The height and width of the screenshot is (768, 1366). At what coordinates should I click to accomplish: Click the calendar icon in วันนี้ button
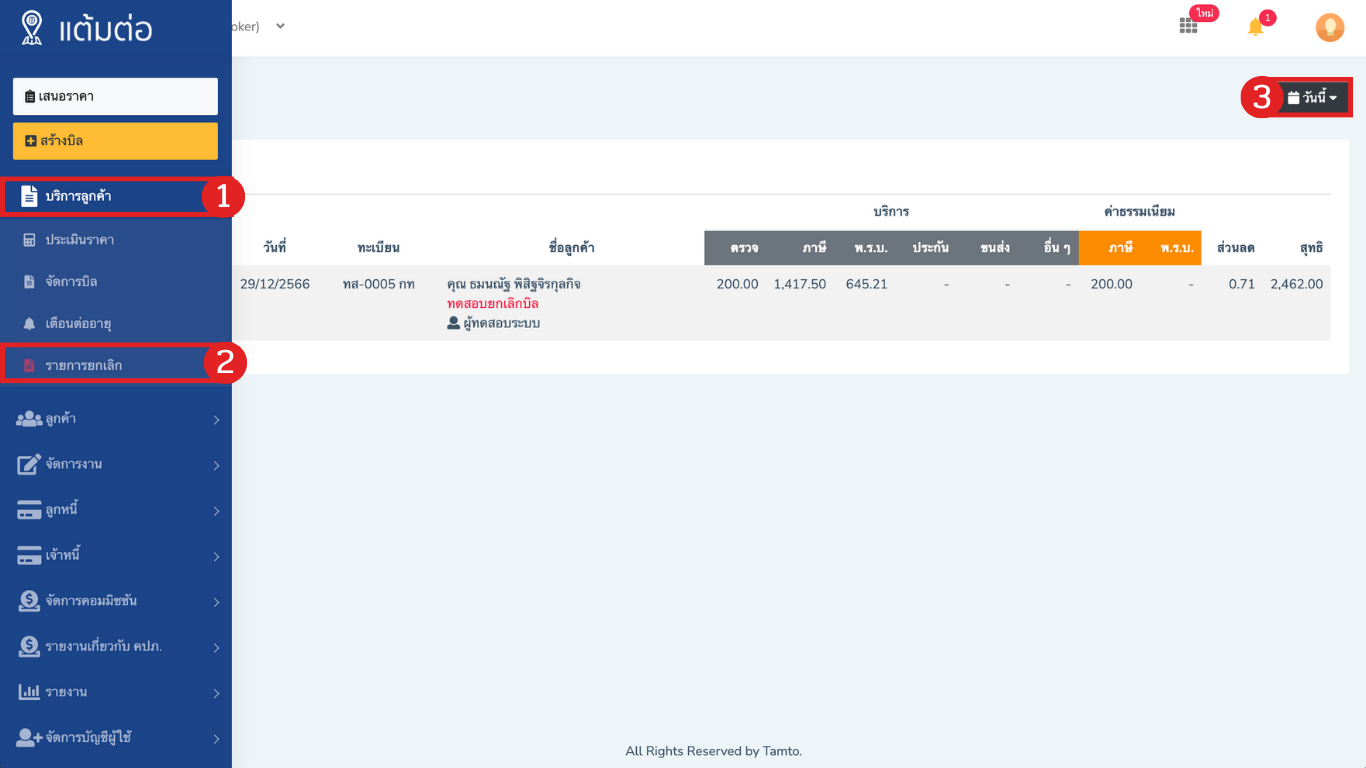[x=1294, y=98]
